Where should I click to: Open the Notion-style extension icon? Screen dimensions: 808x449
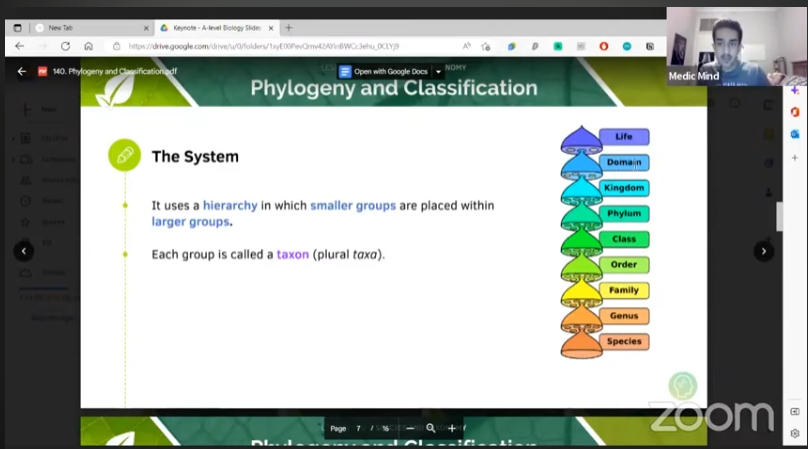[650, 46]
